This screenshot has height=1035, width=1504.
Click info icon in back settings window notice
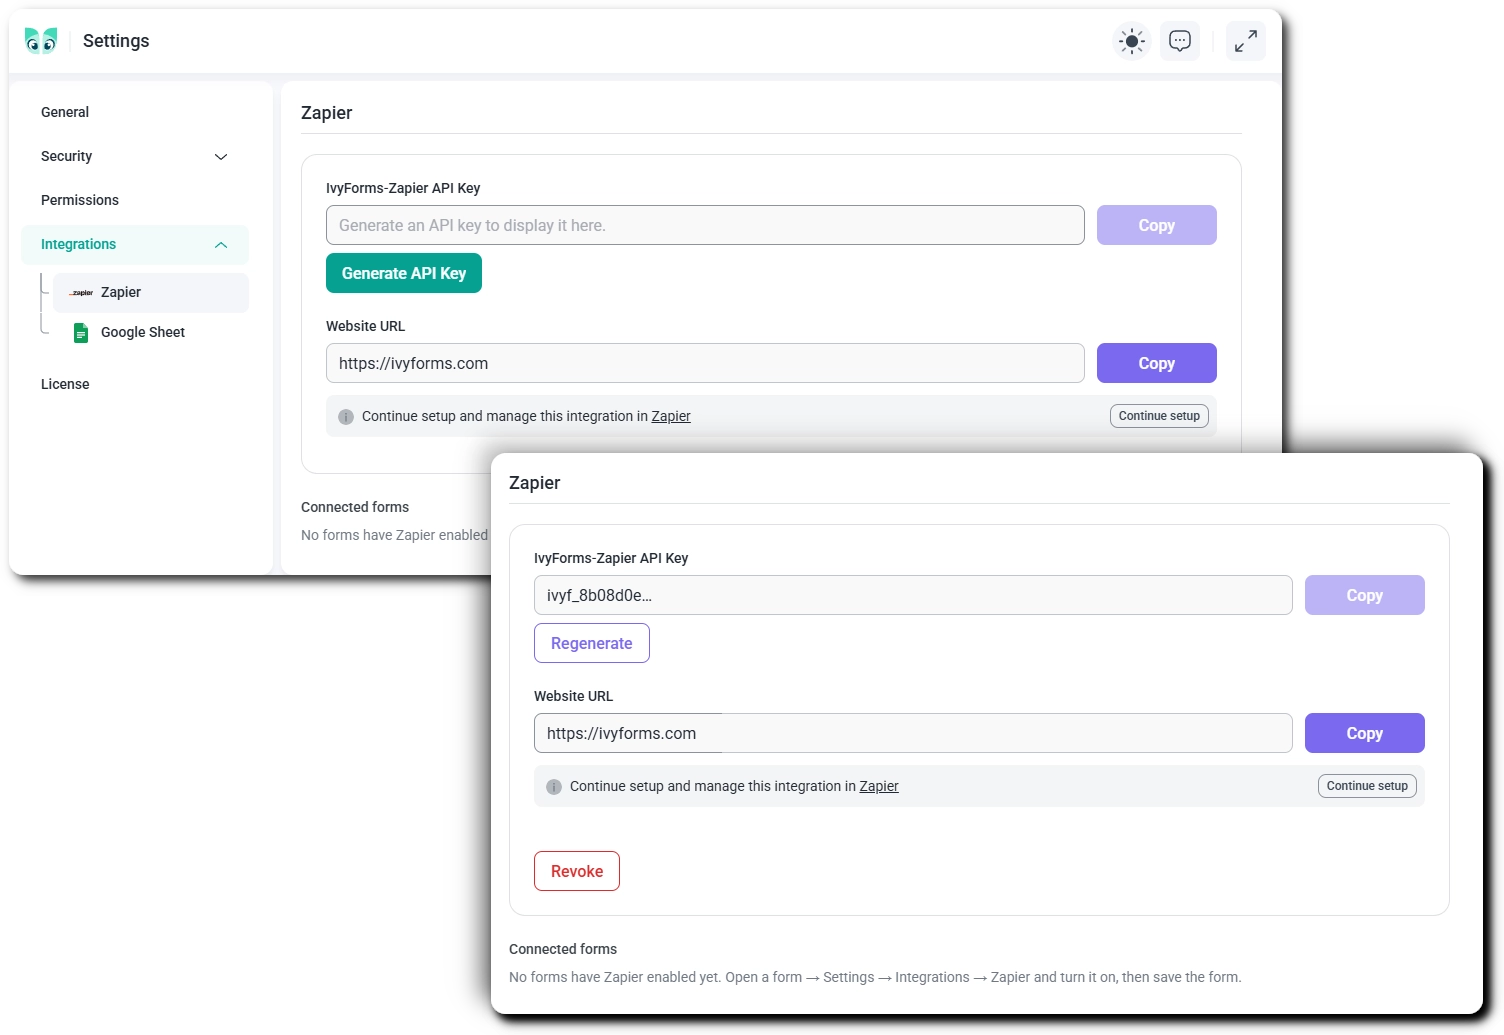point(346,417)
